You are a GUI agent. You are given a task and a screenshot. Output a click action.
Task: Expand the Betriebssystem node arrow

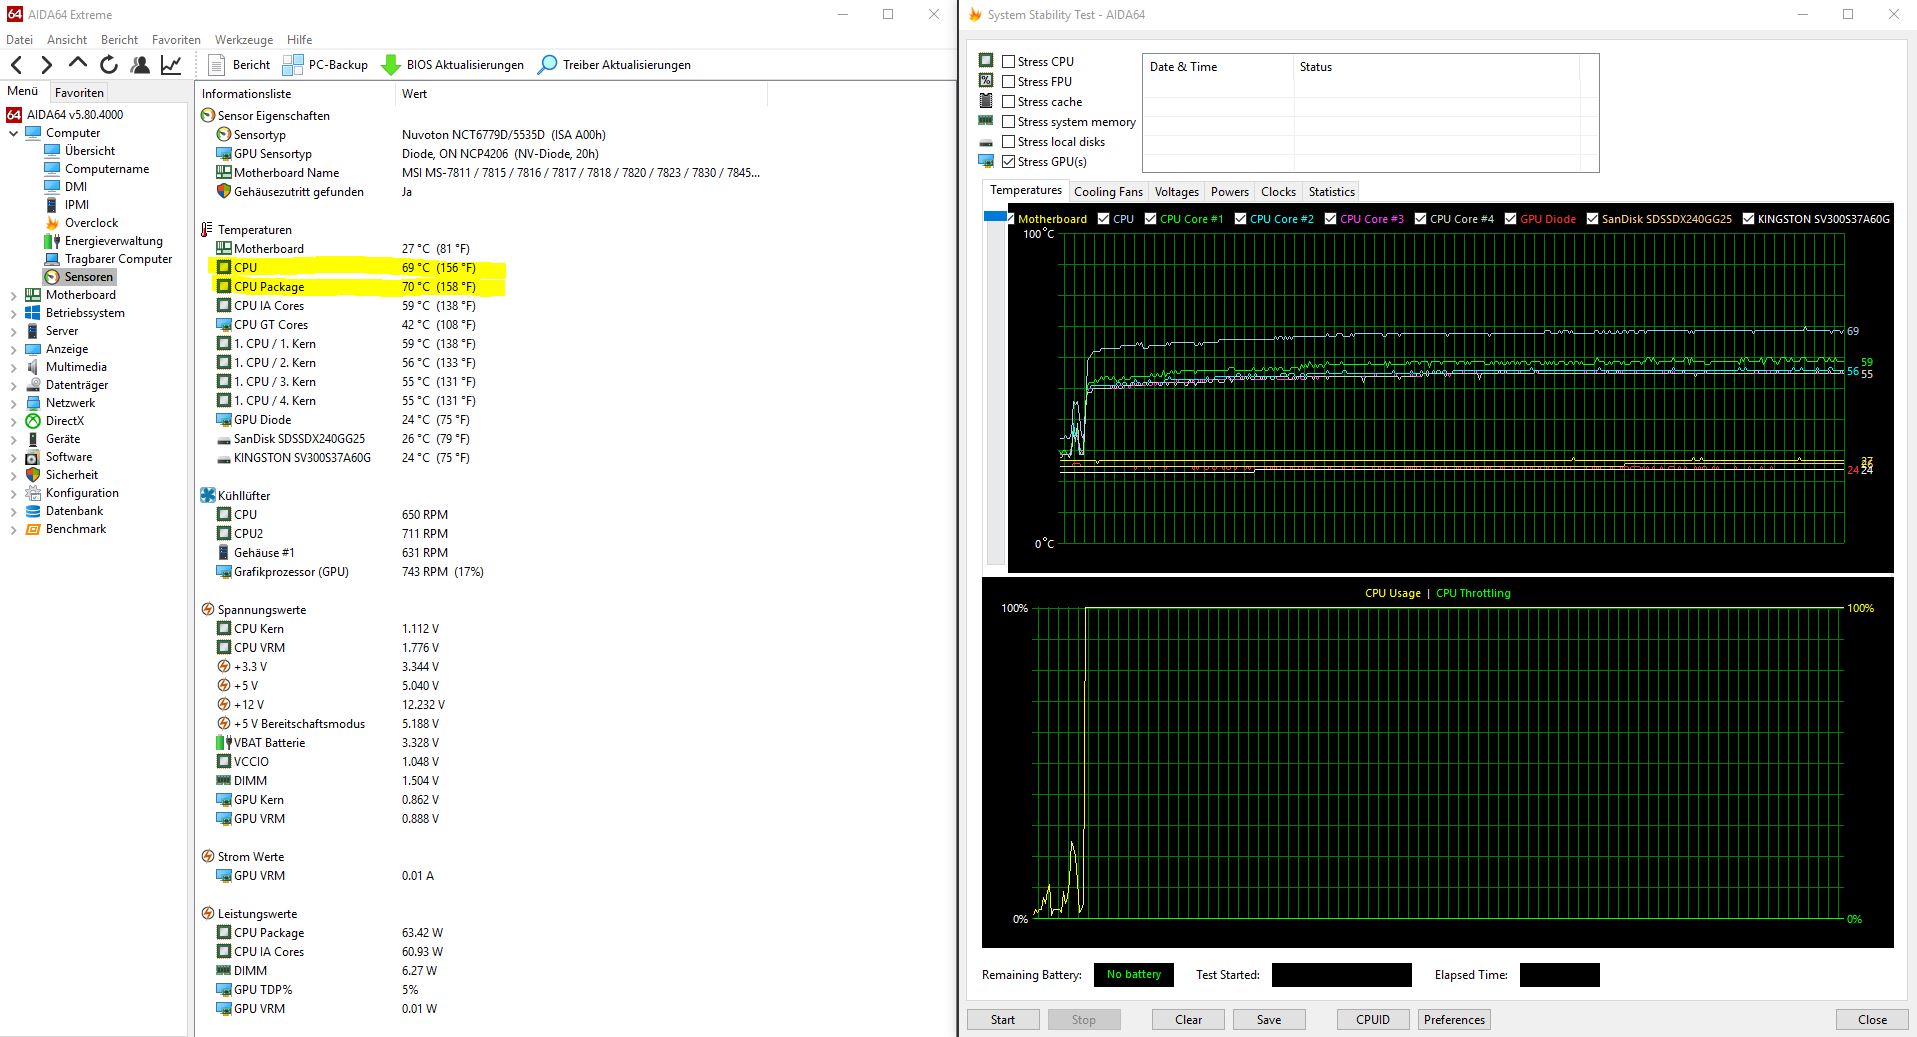click(13, 313)
